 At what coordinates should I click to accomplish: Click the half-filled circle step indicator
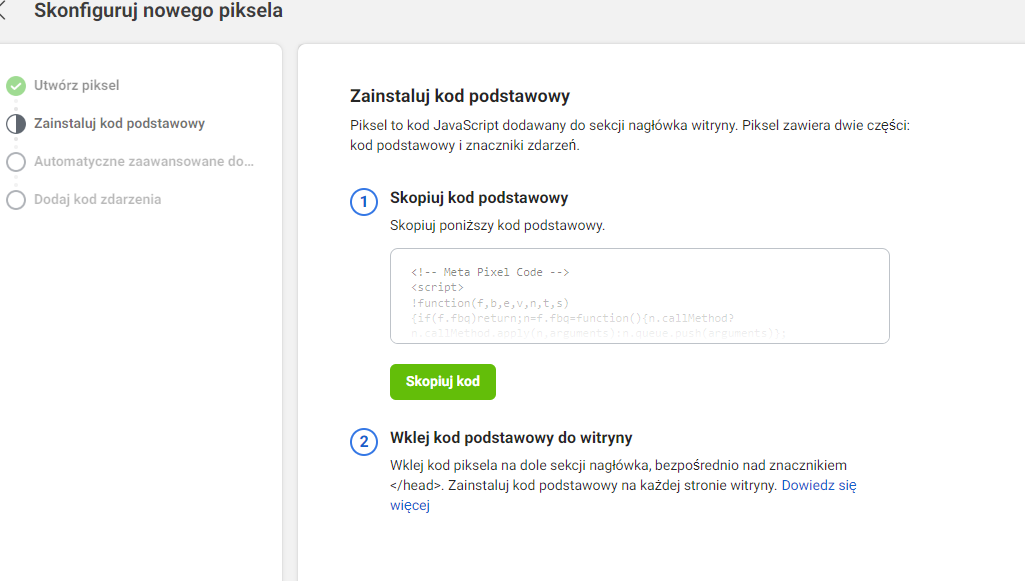coord(16,124)
